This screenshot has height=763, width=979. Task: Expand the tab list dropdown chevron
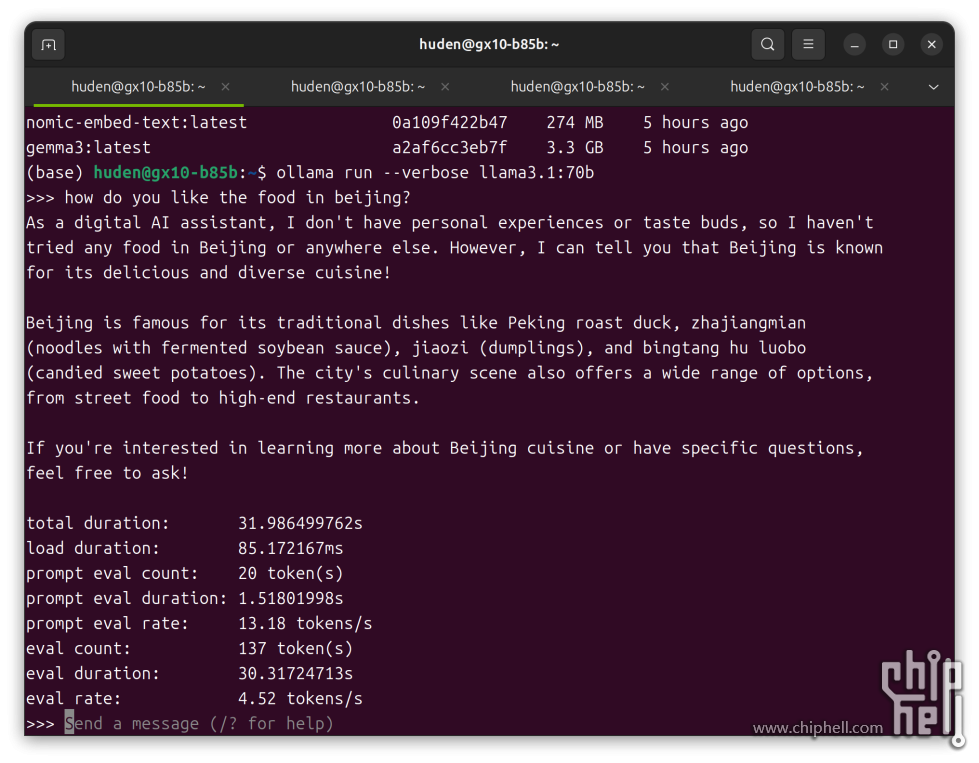(x=933, y=87)
